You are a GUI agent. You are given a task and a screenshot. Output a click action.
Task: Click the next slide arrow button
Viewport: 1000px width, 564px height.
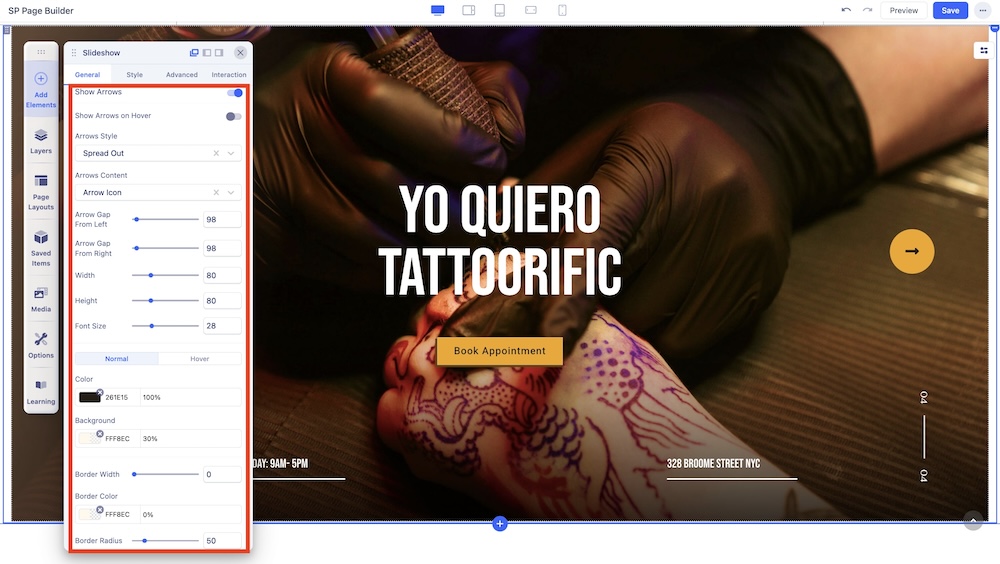(x=912, y=251)
